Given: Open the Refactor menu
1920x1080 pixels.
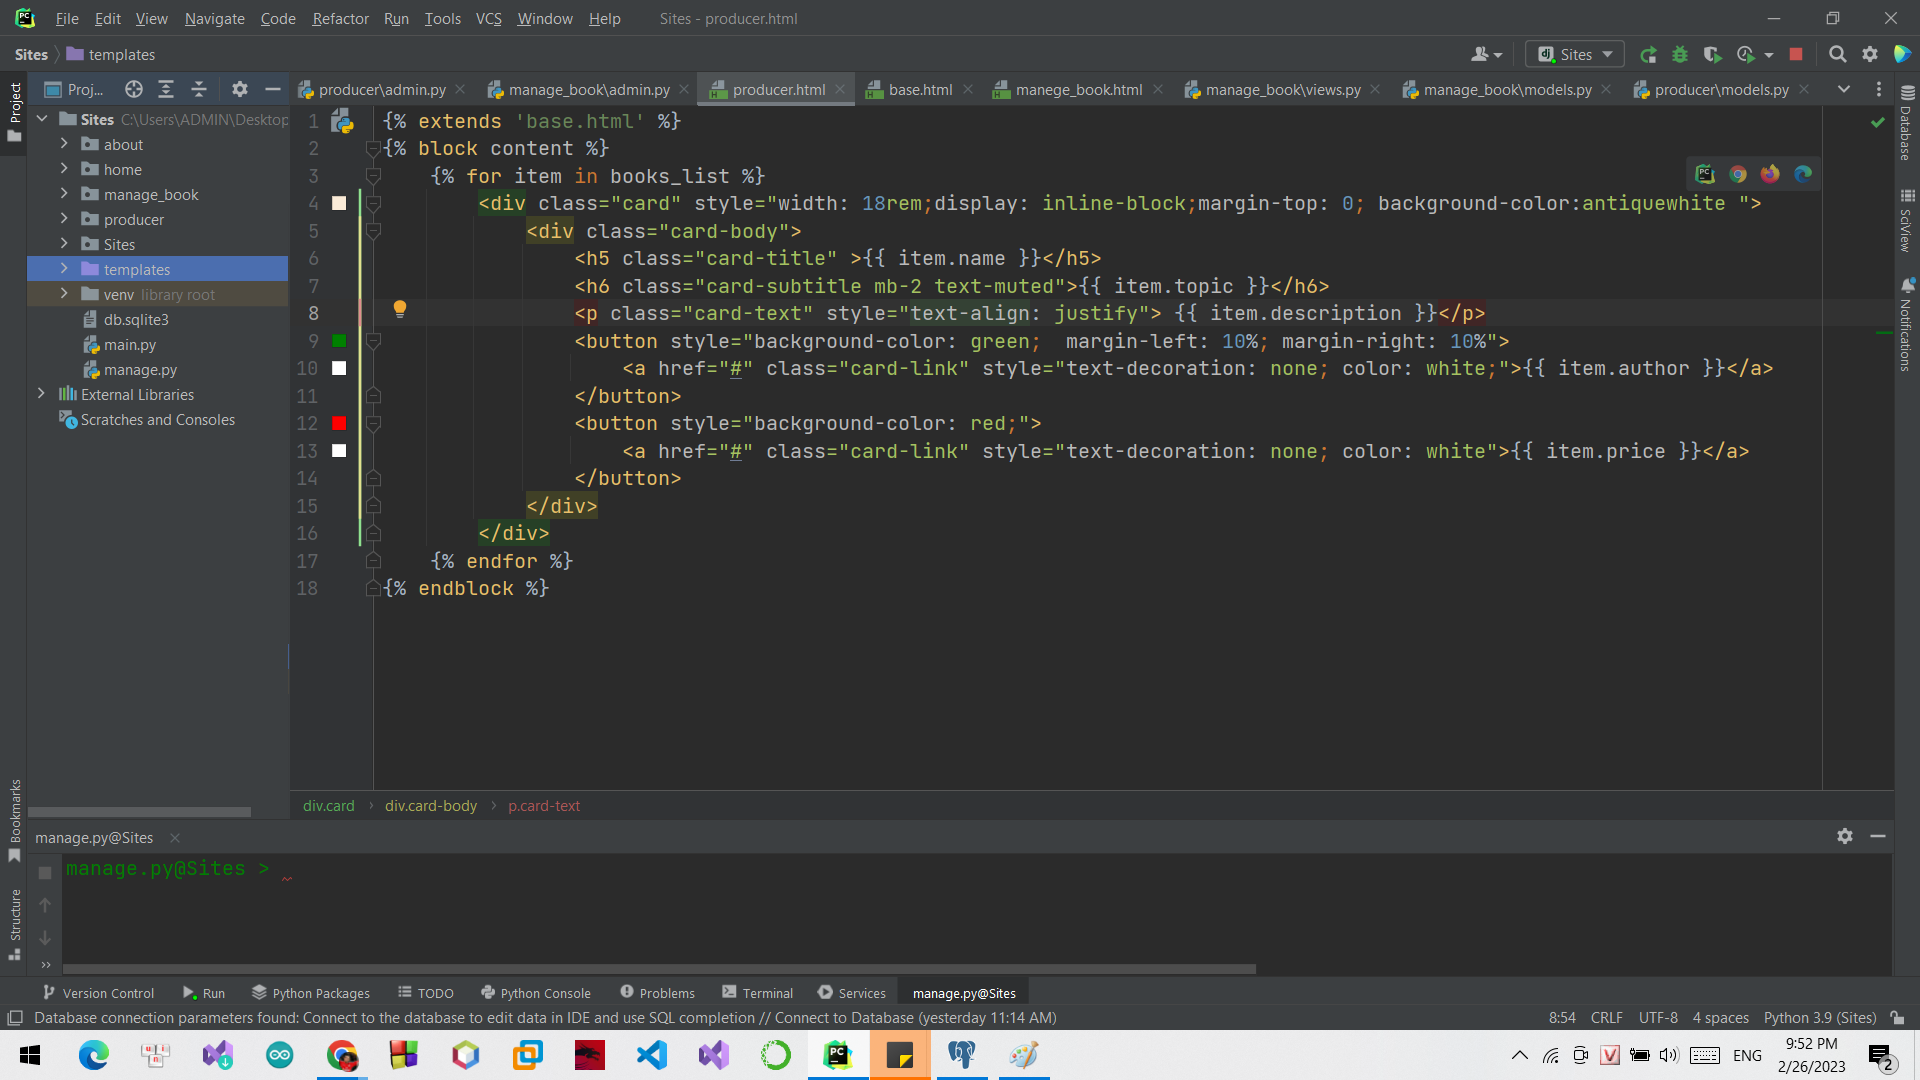Looking at the screenshot, I should click(340, 18).
